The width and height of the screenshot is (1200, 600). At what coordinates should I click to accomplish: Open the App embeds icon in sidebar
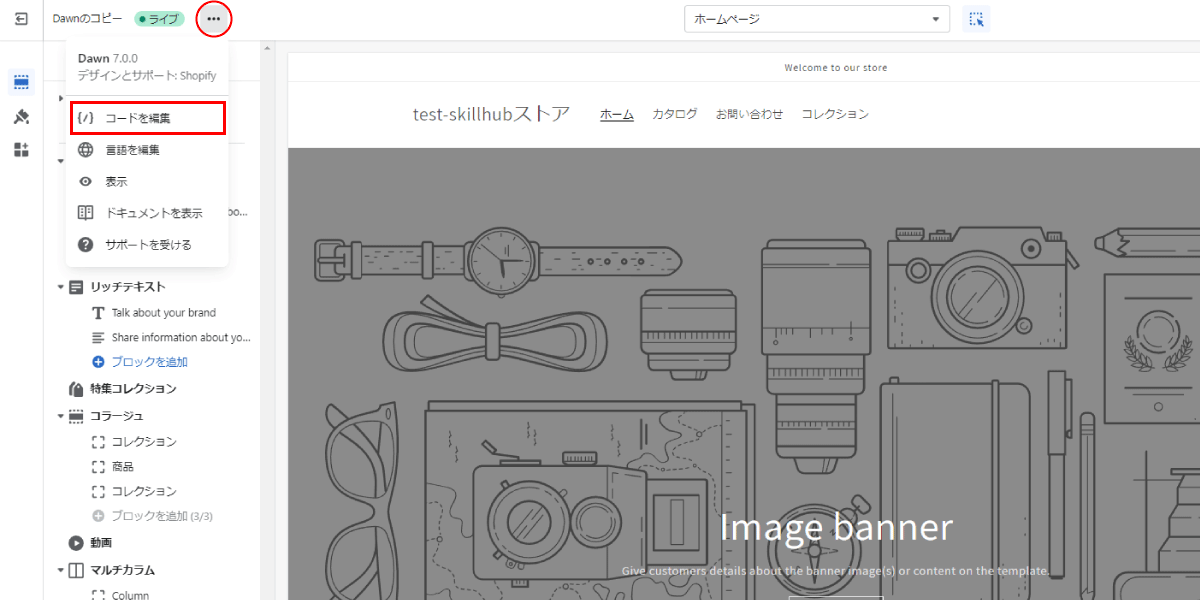point(21,150)
